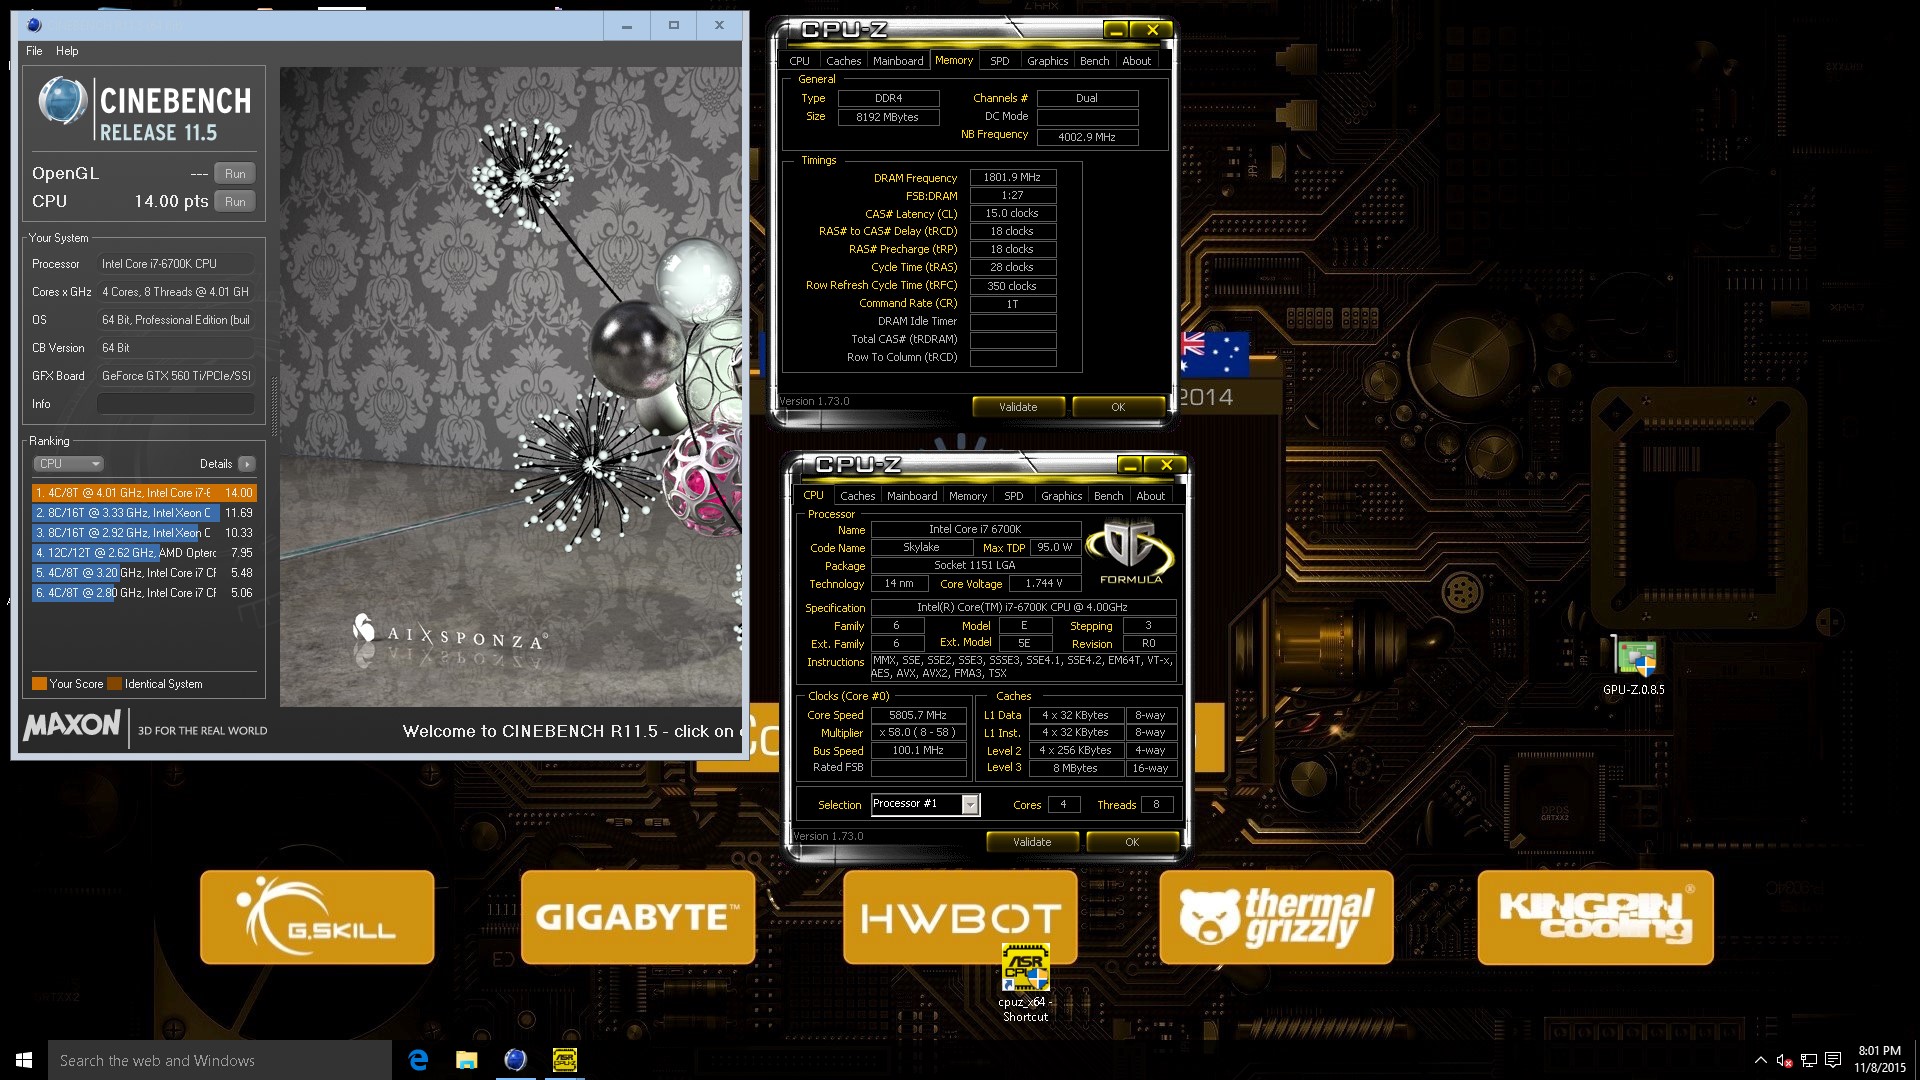
Task: Click Core Voltage value 1.744 V
Action: 1043,583
